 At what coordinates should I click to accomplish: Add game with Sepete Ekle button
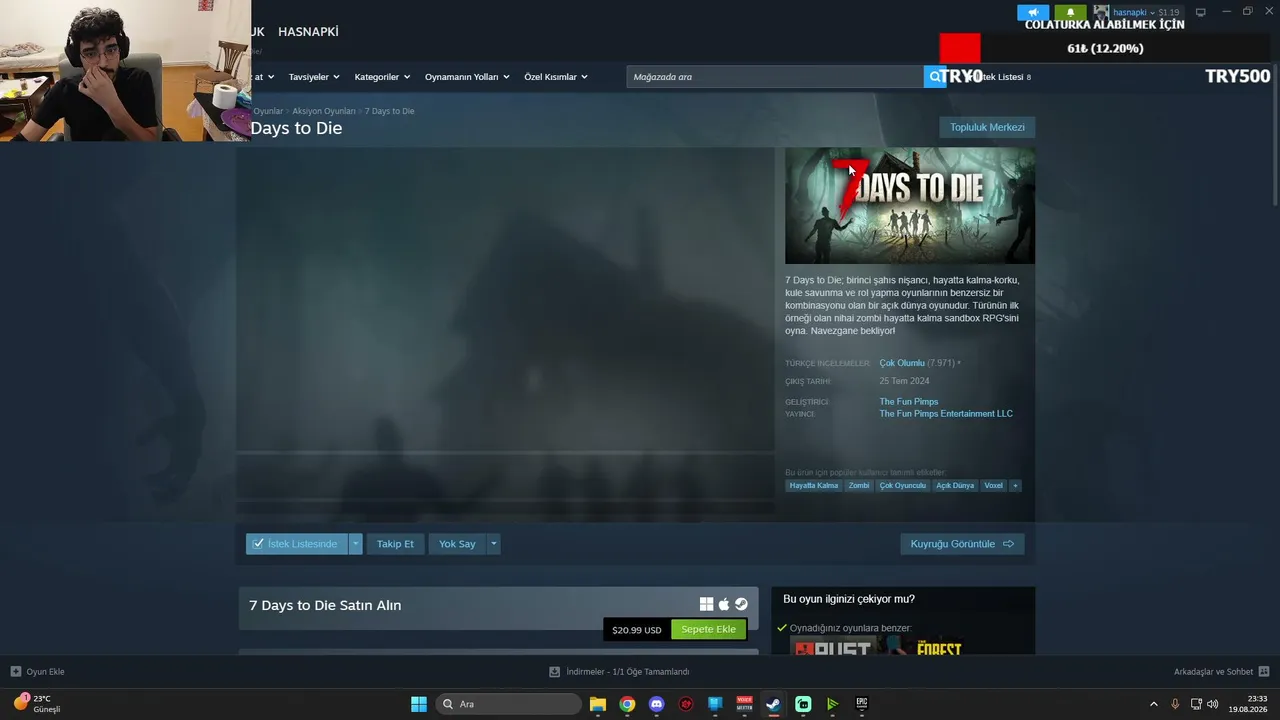point(708,630)
